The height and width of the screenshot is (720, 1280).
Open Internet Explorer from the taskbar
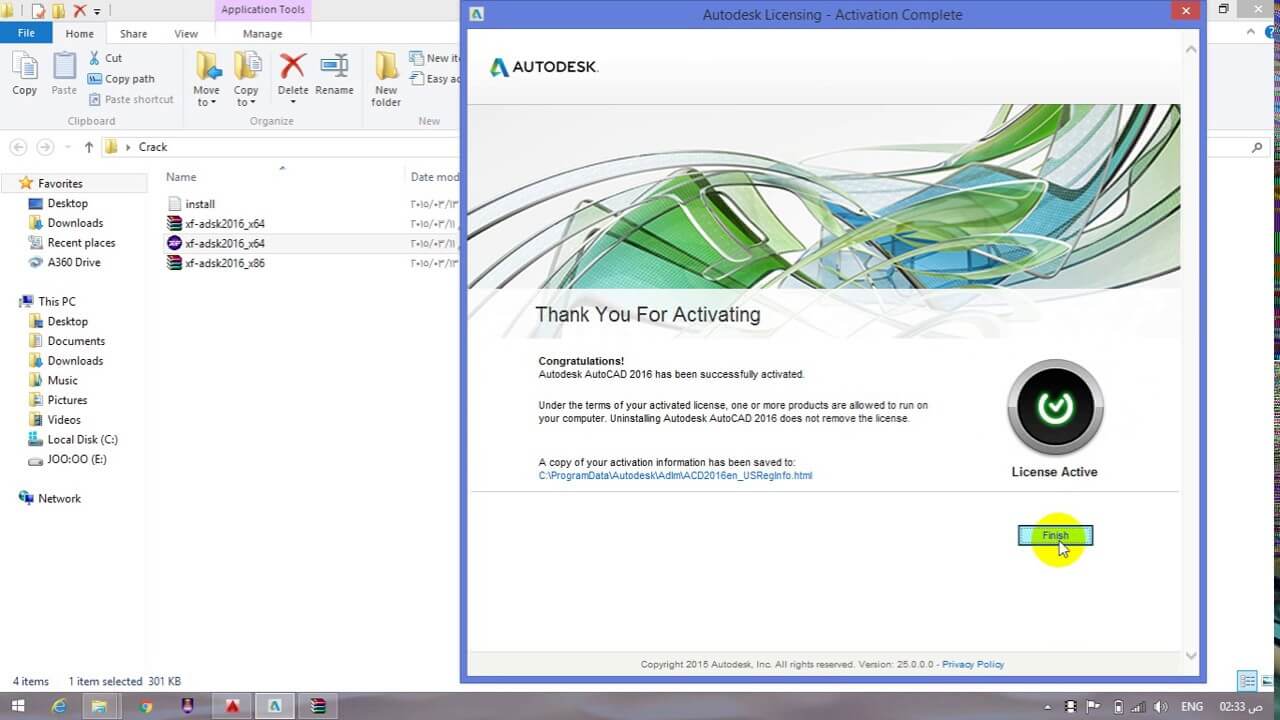59,706
